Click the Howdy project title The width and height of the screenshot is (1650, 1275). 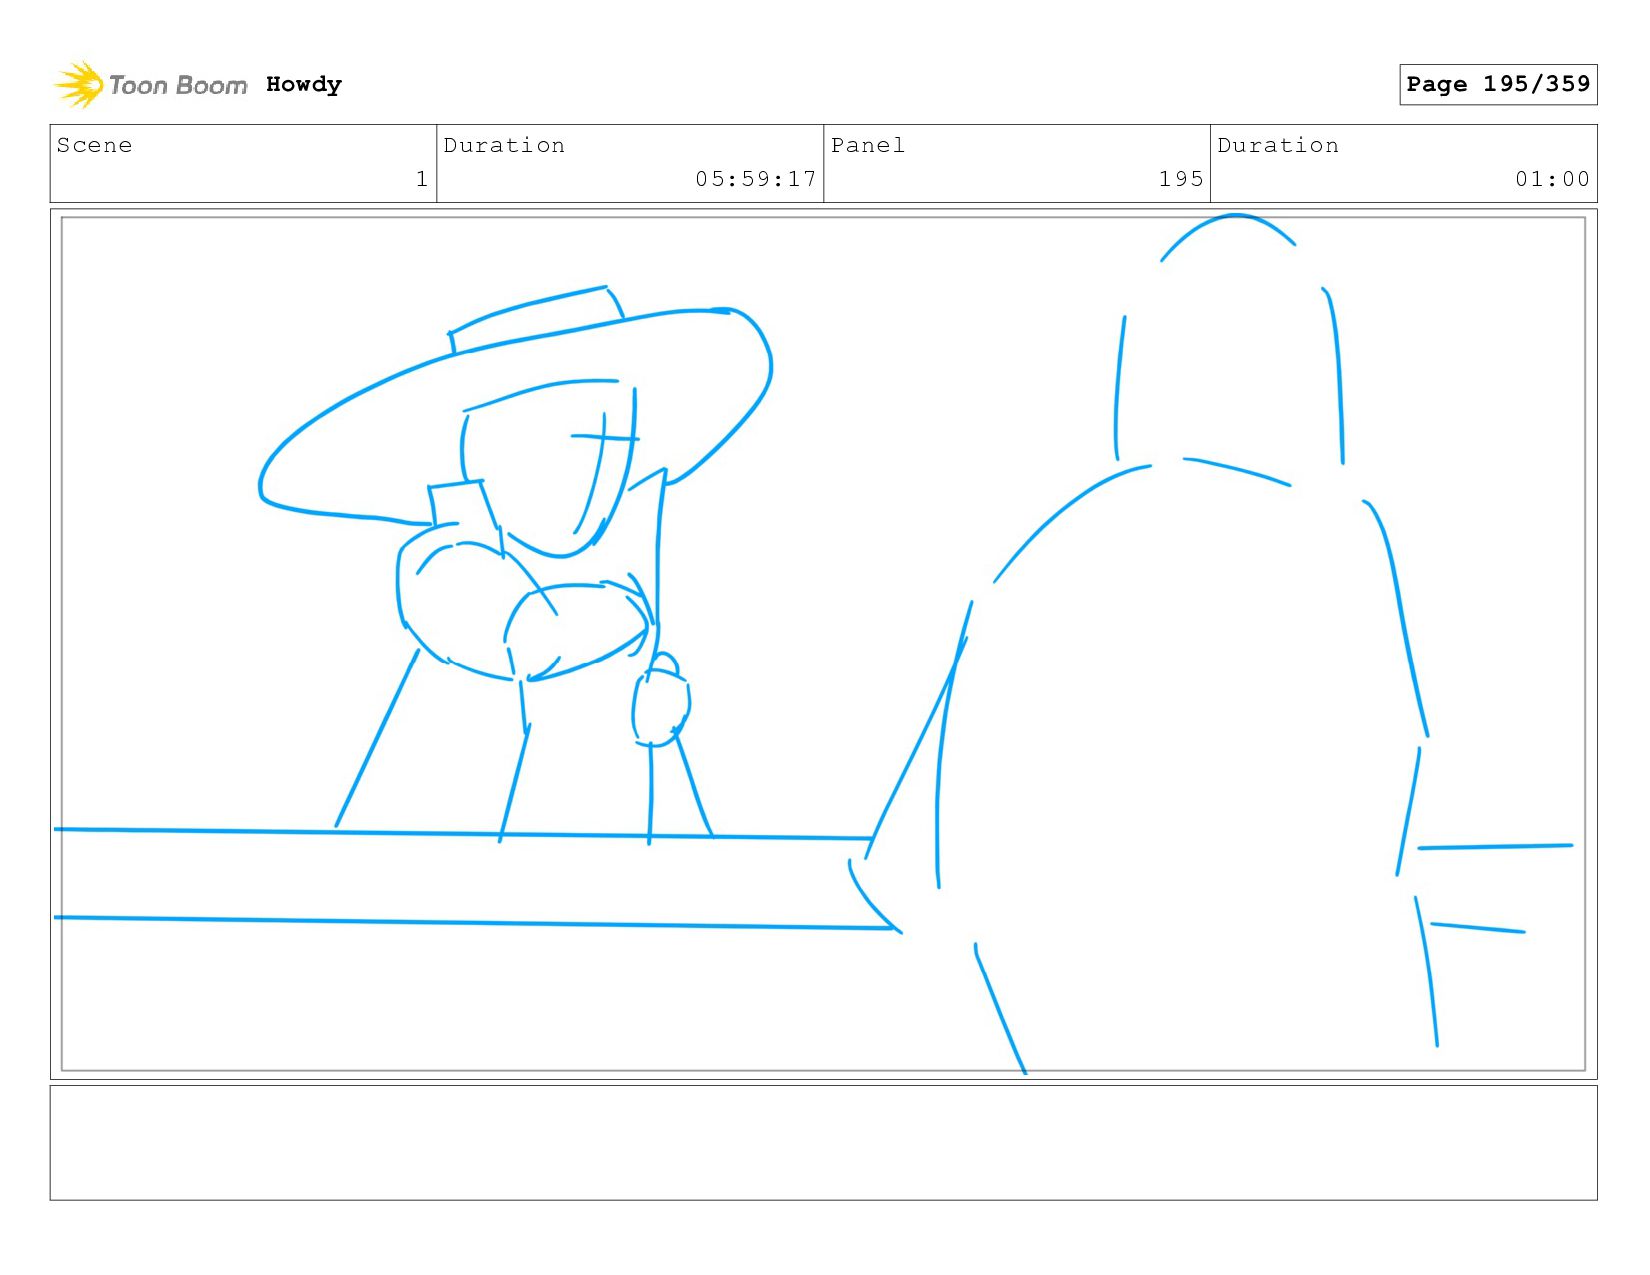[304, 85]
